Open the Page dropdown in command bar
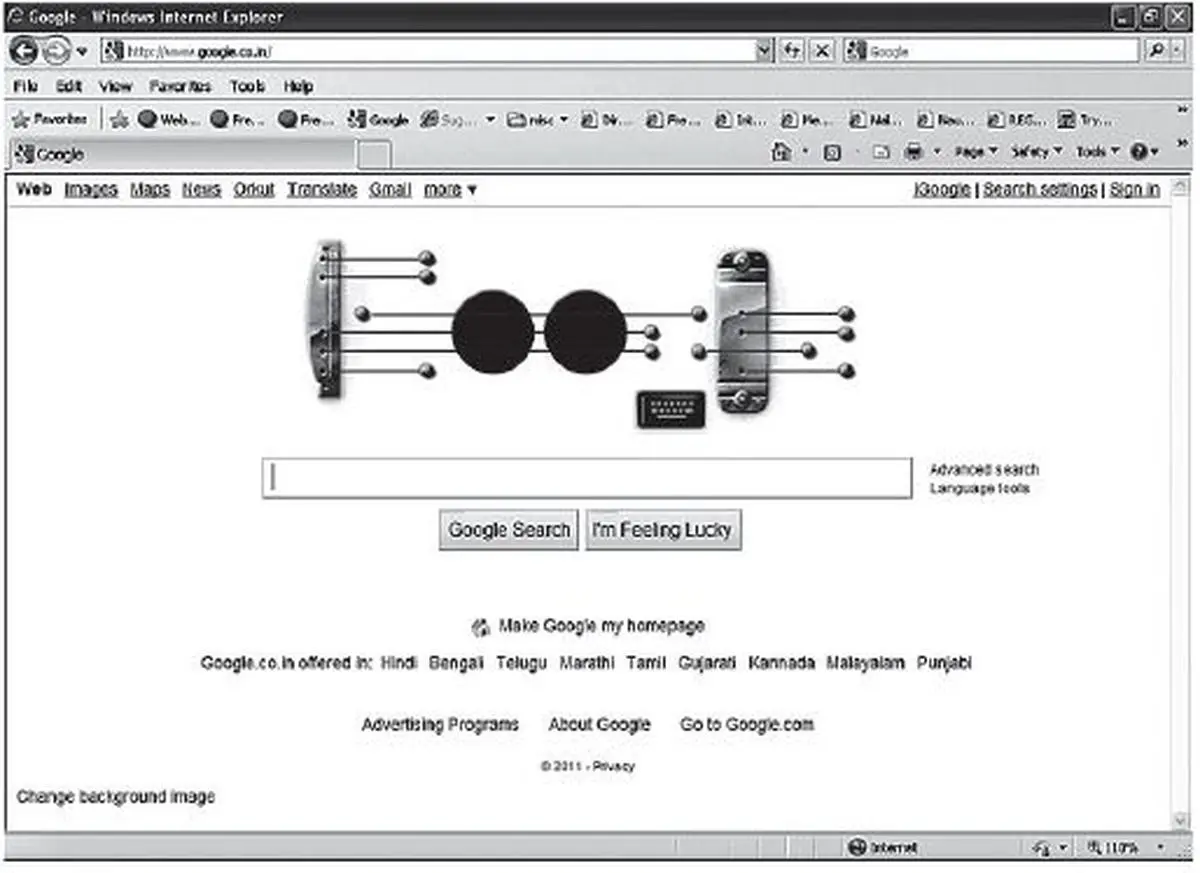The image size is (1200, 873). 976,152
